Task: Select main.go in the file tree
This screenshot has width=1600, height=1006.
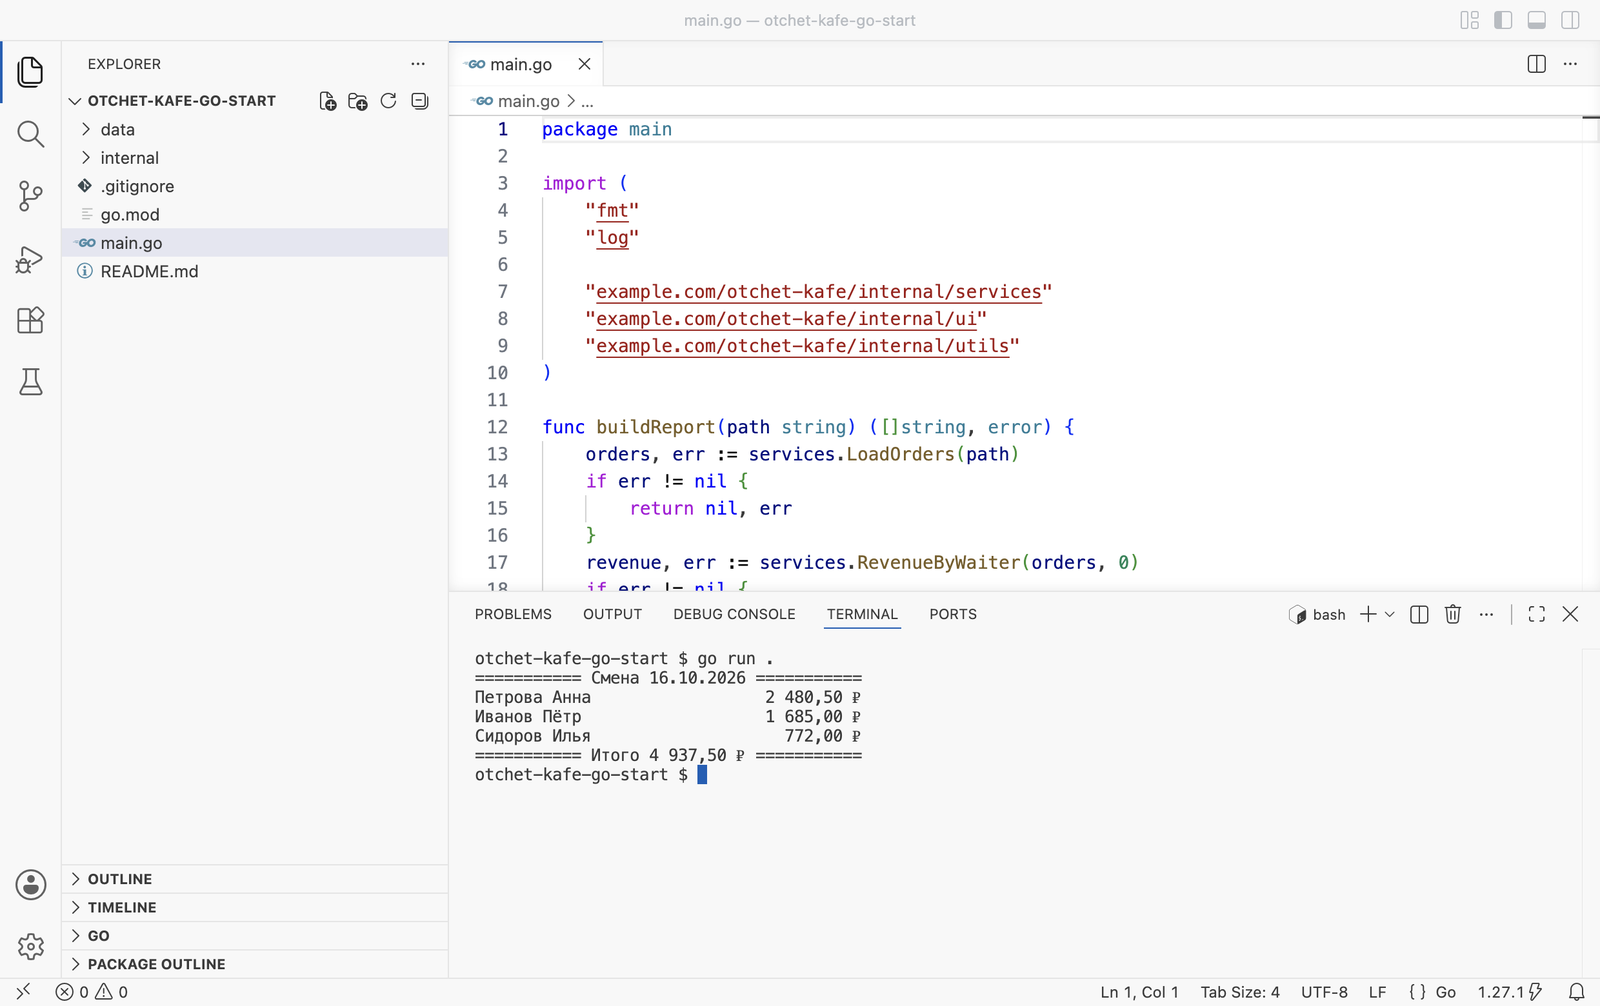Action: click(255, 243)
